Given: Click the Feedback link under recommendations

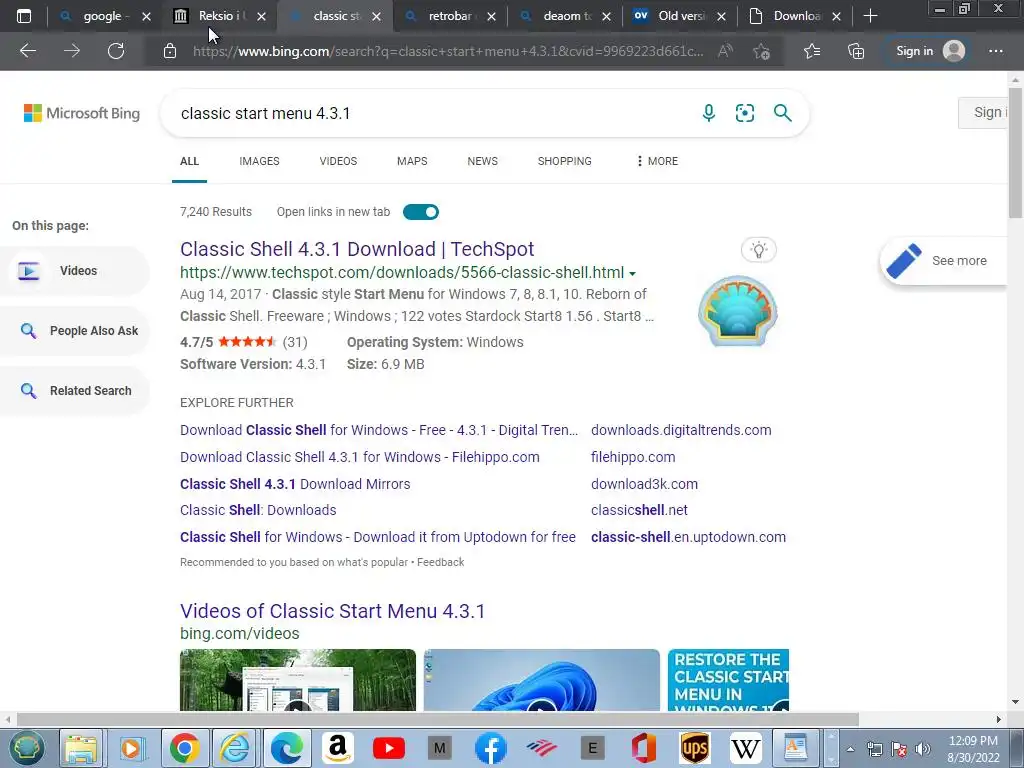Looking at the screenshot, I should pos(440,562).
